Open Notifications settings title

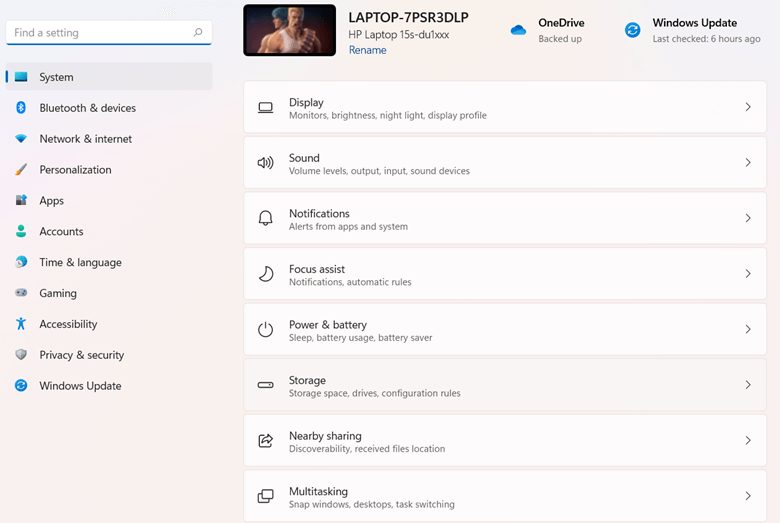coord(319,213)
